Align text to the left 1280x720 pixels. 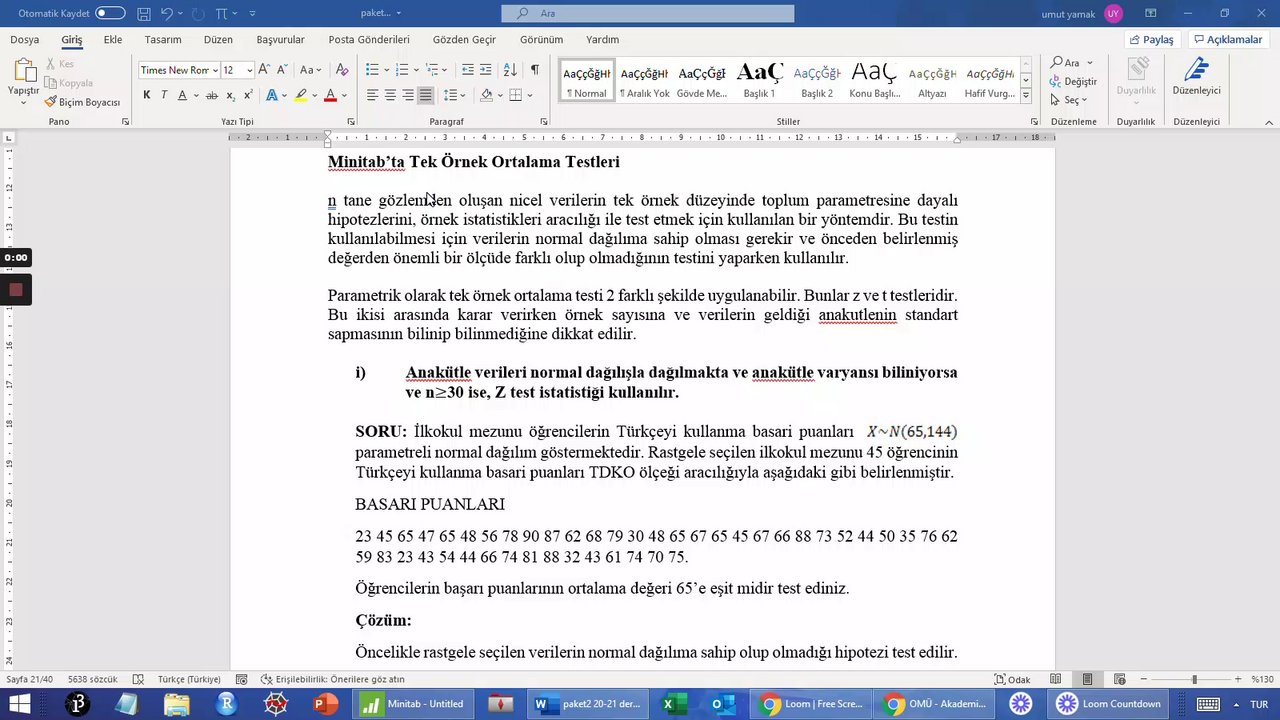tap(372, 95)
